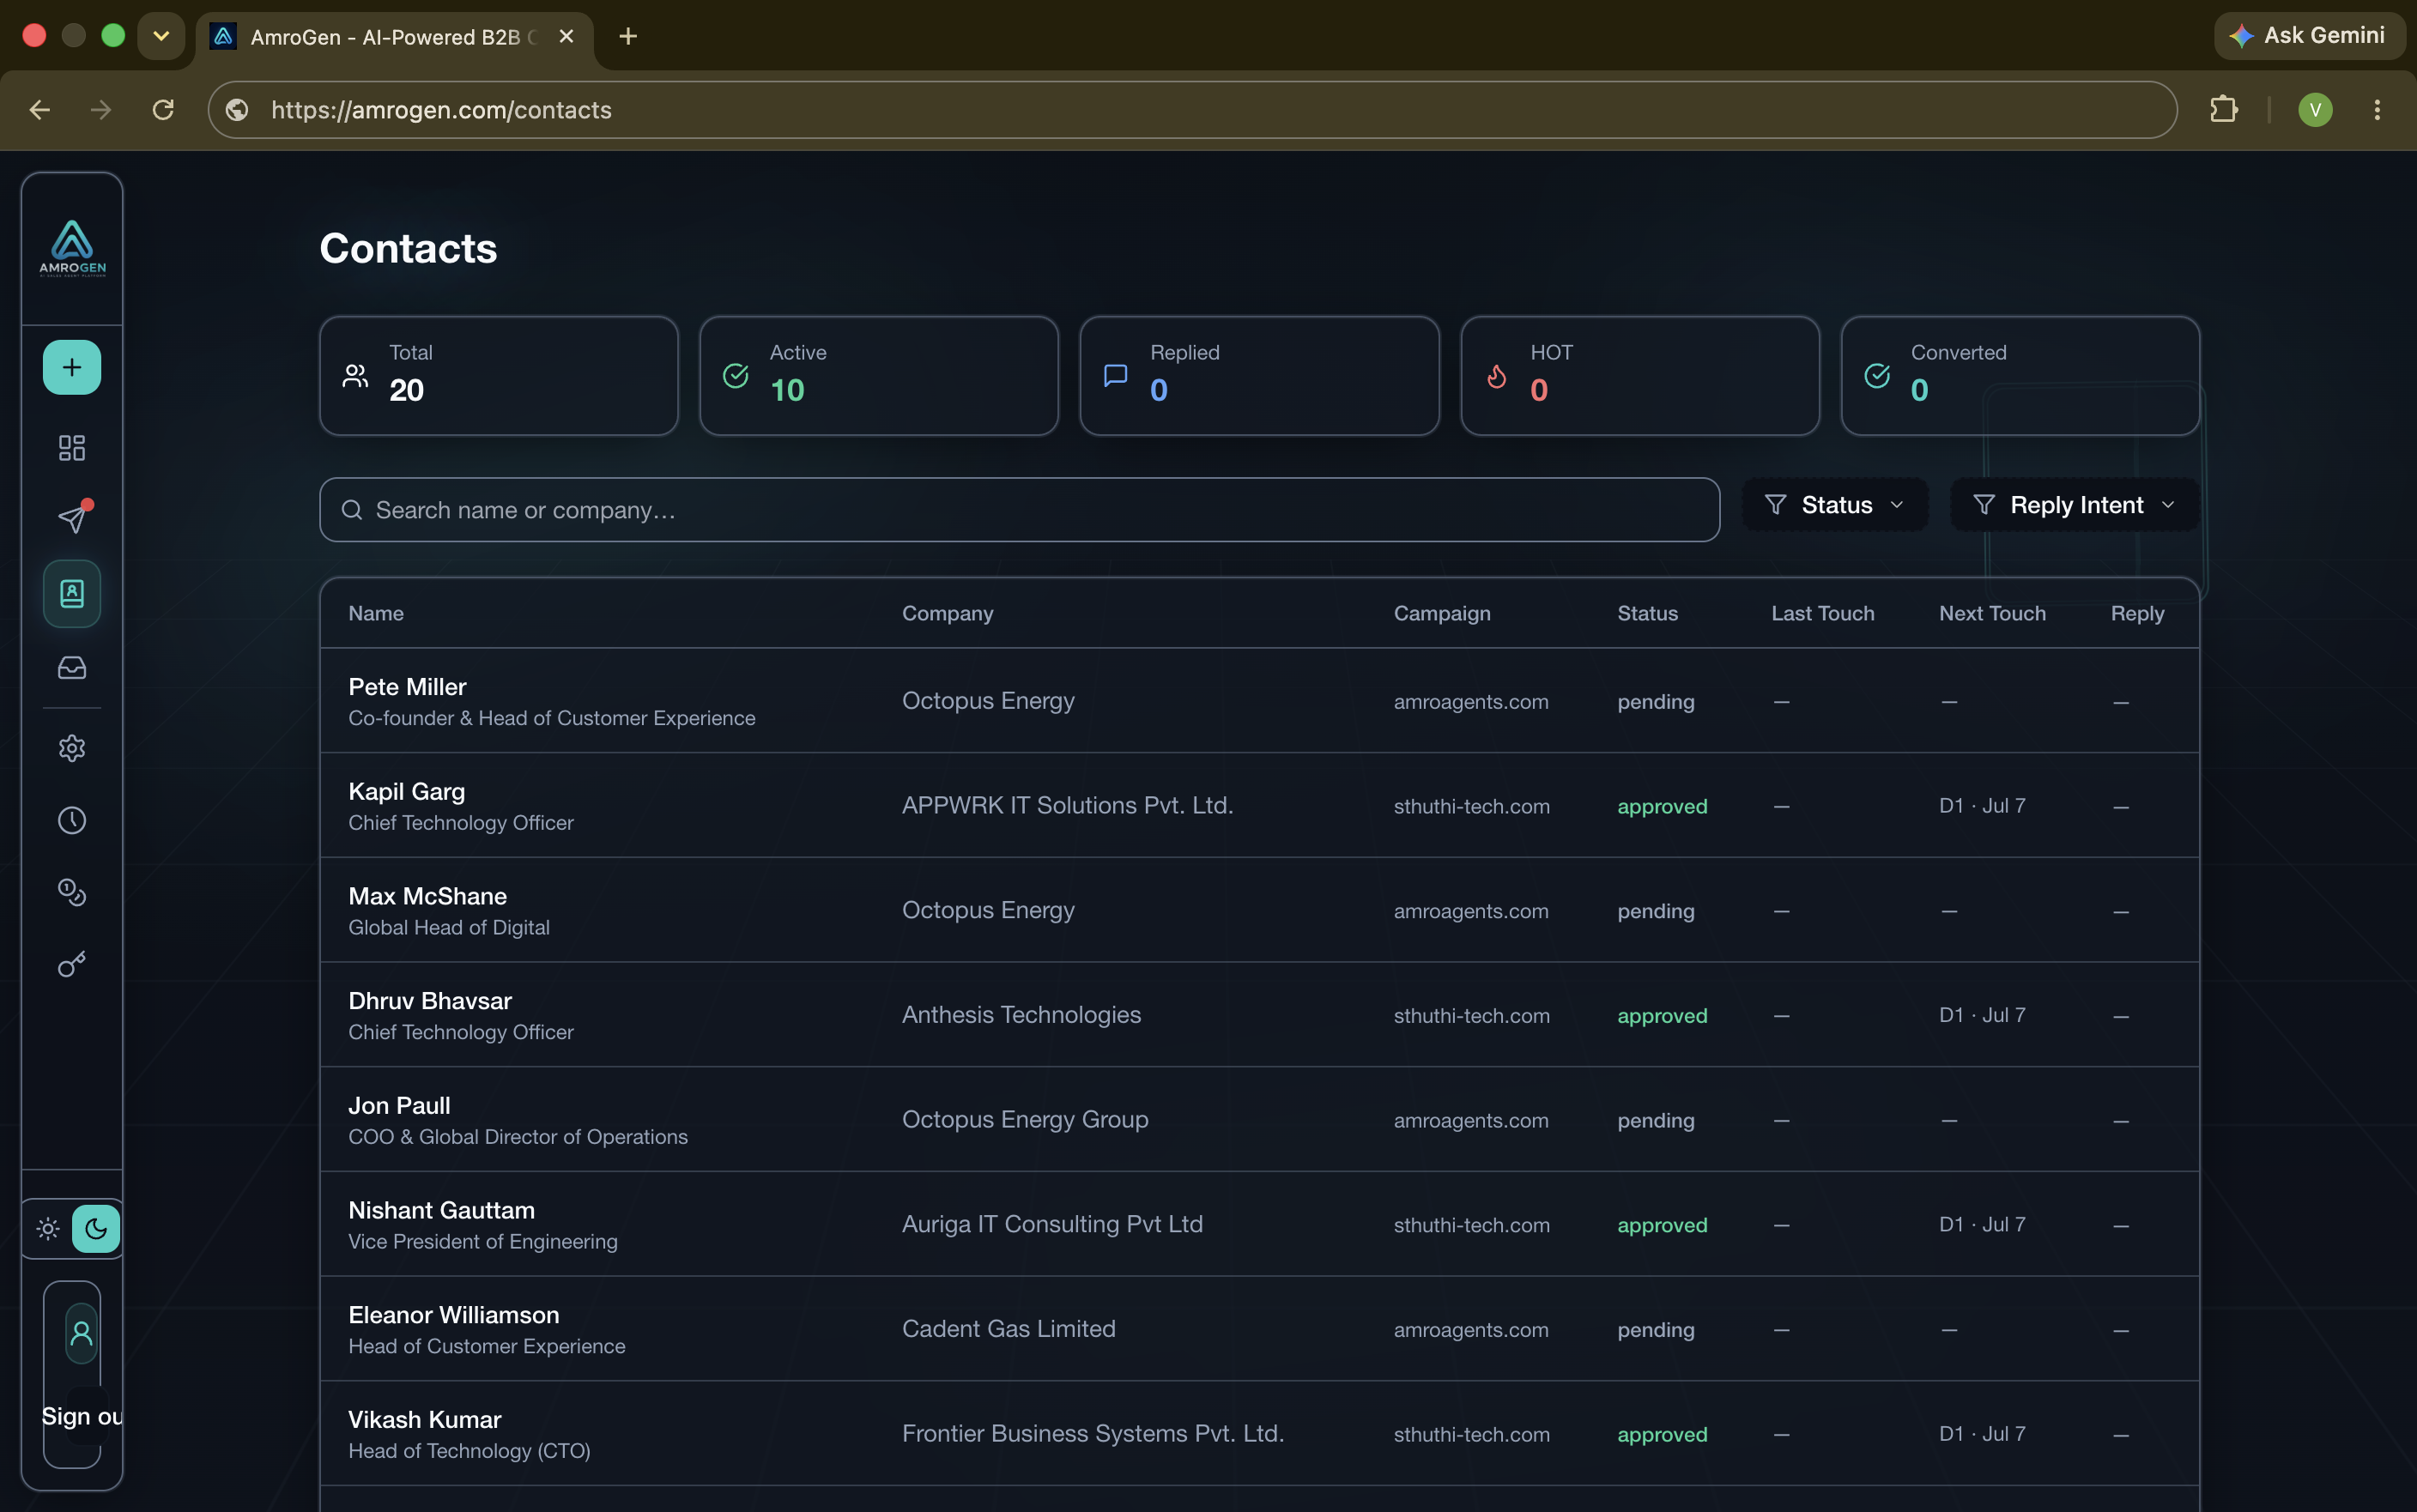This screenshot has width=2417, height=1512.
Task: Click the Total contacts stat card
Action: coord(498,376)
